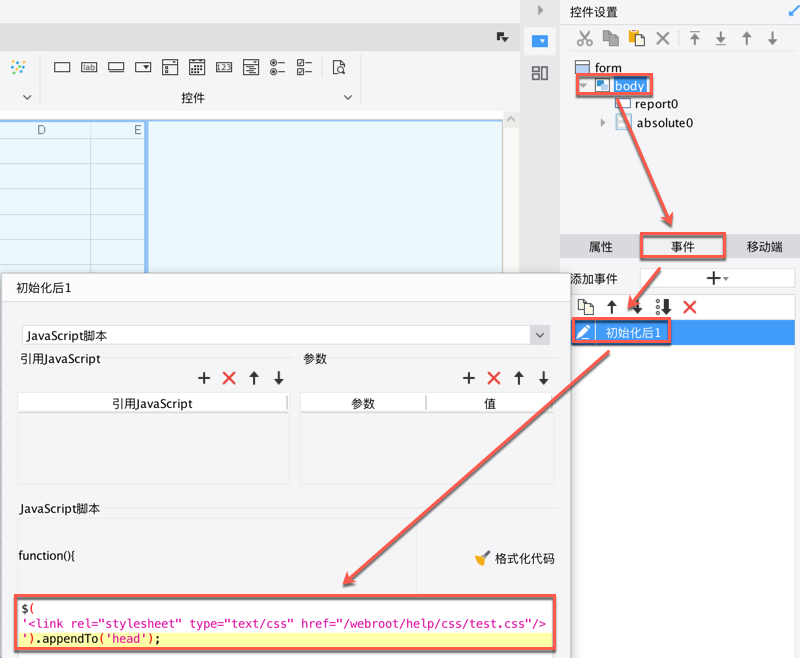Move widget to top layer
The height and width of the screenshot is (658, 800).
695,38
